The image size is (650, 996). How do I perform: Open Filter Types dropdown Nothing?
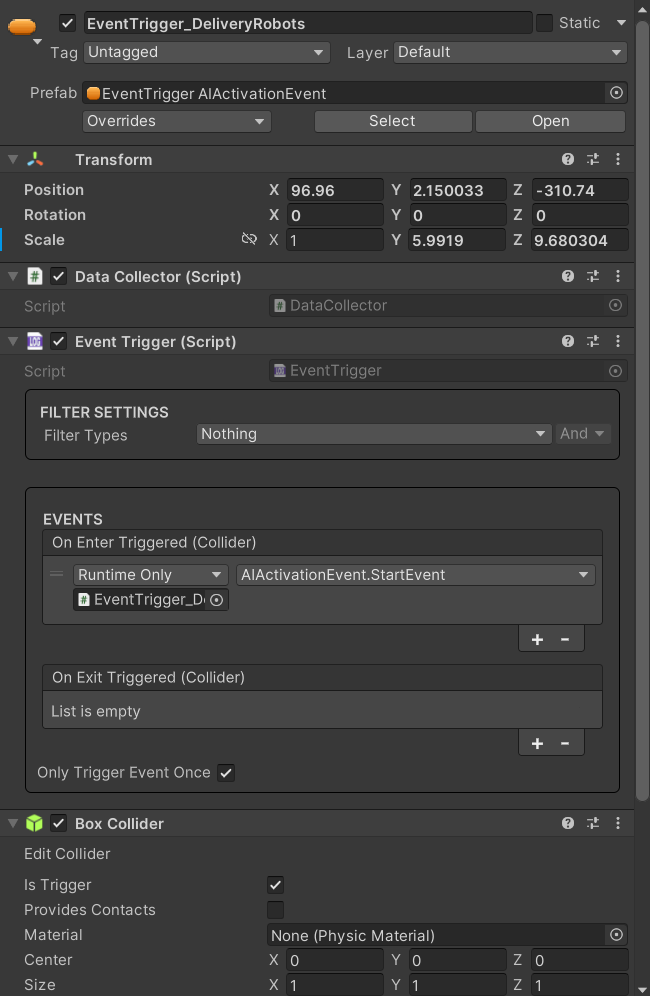click(x=374, y=434)
